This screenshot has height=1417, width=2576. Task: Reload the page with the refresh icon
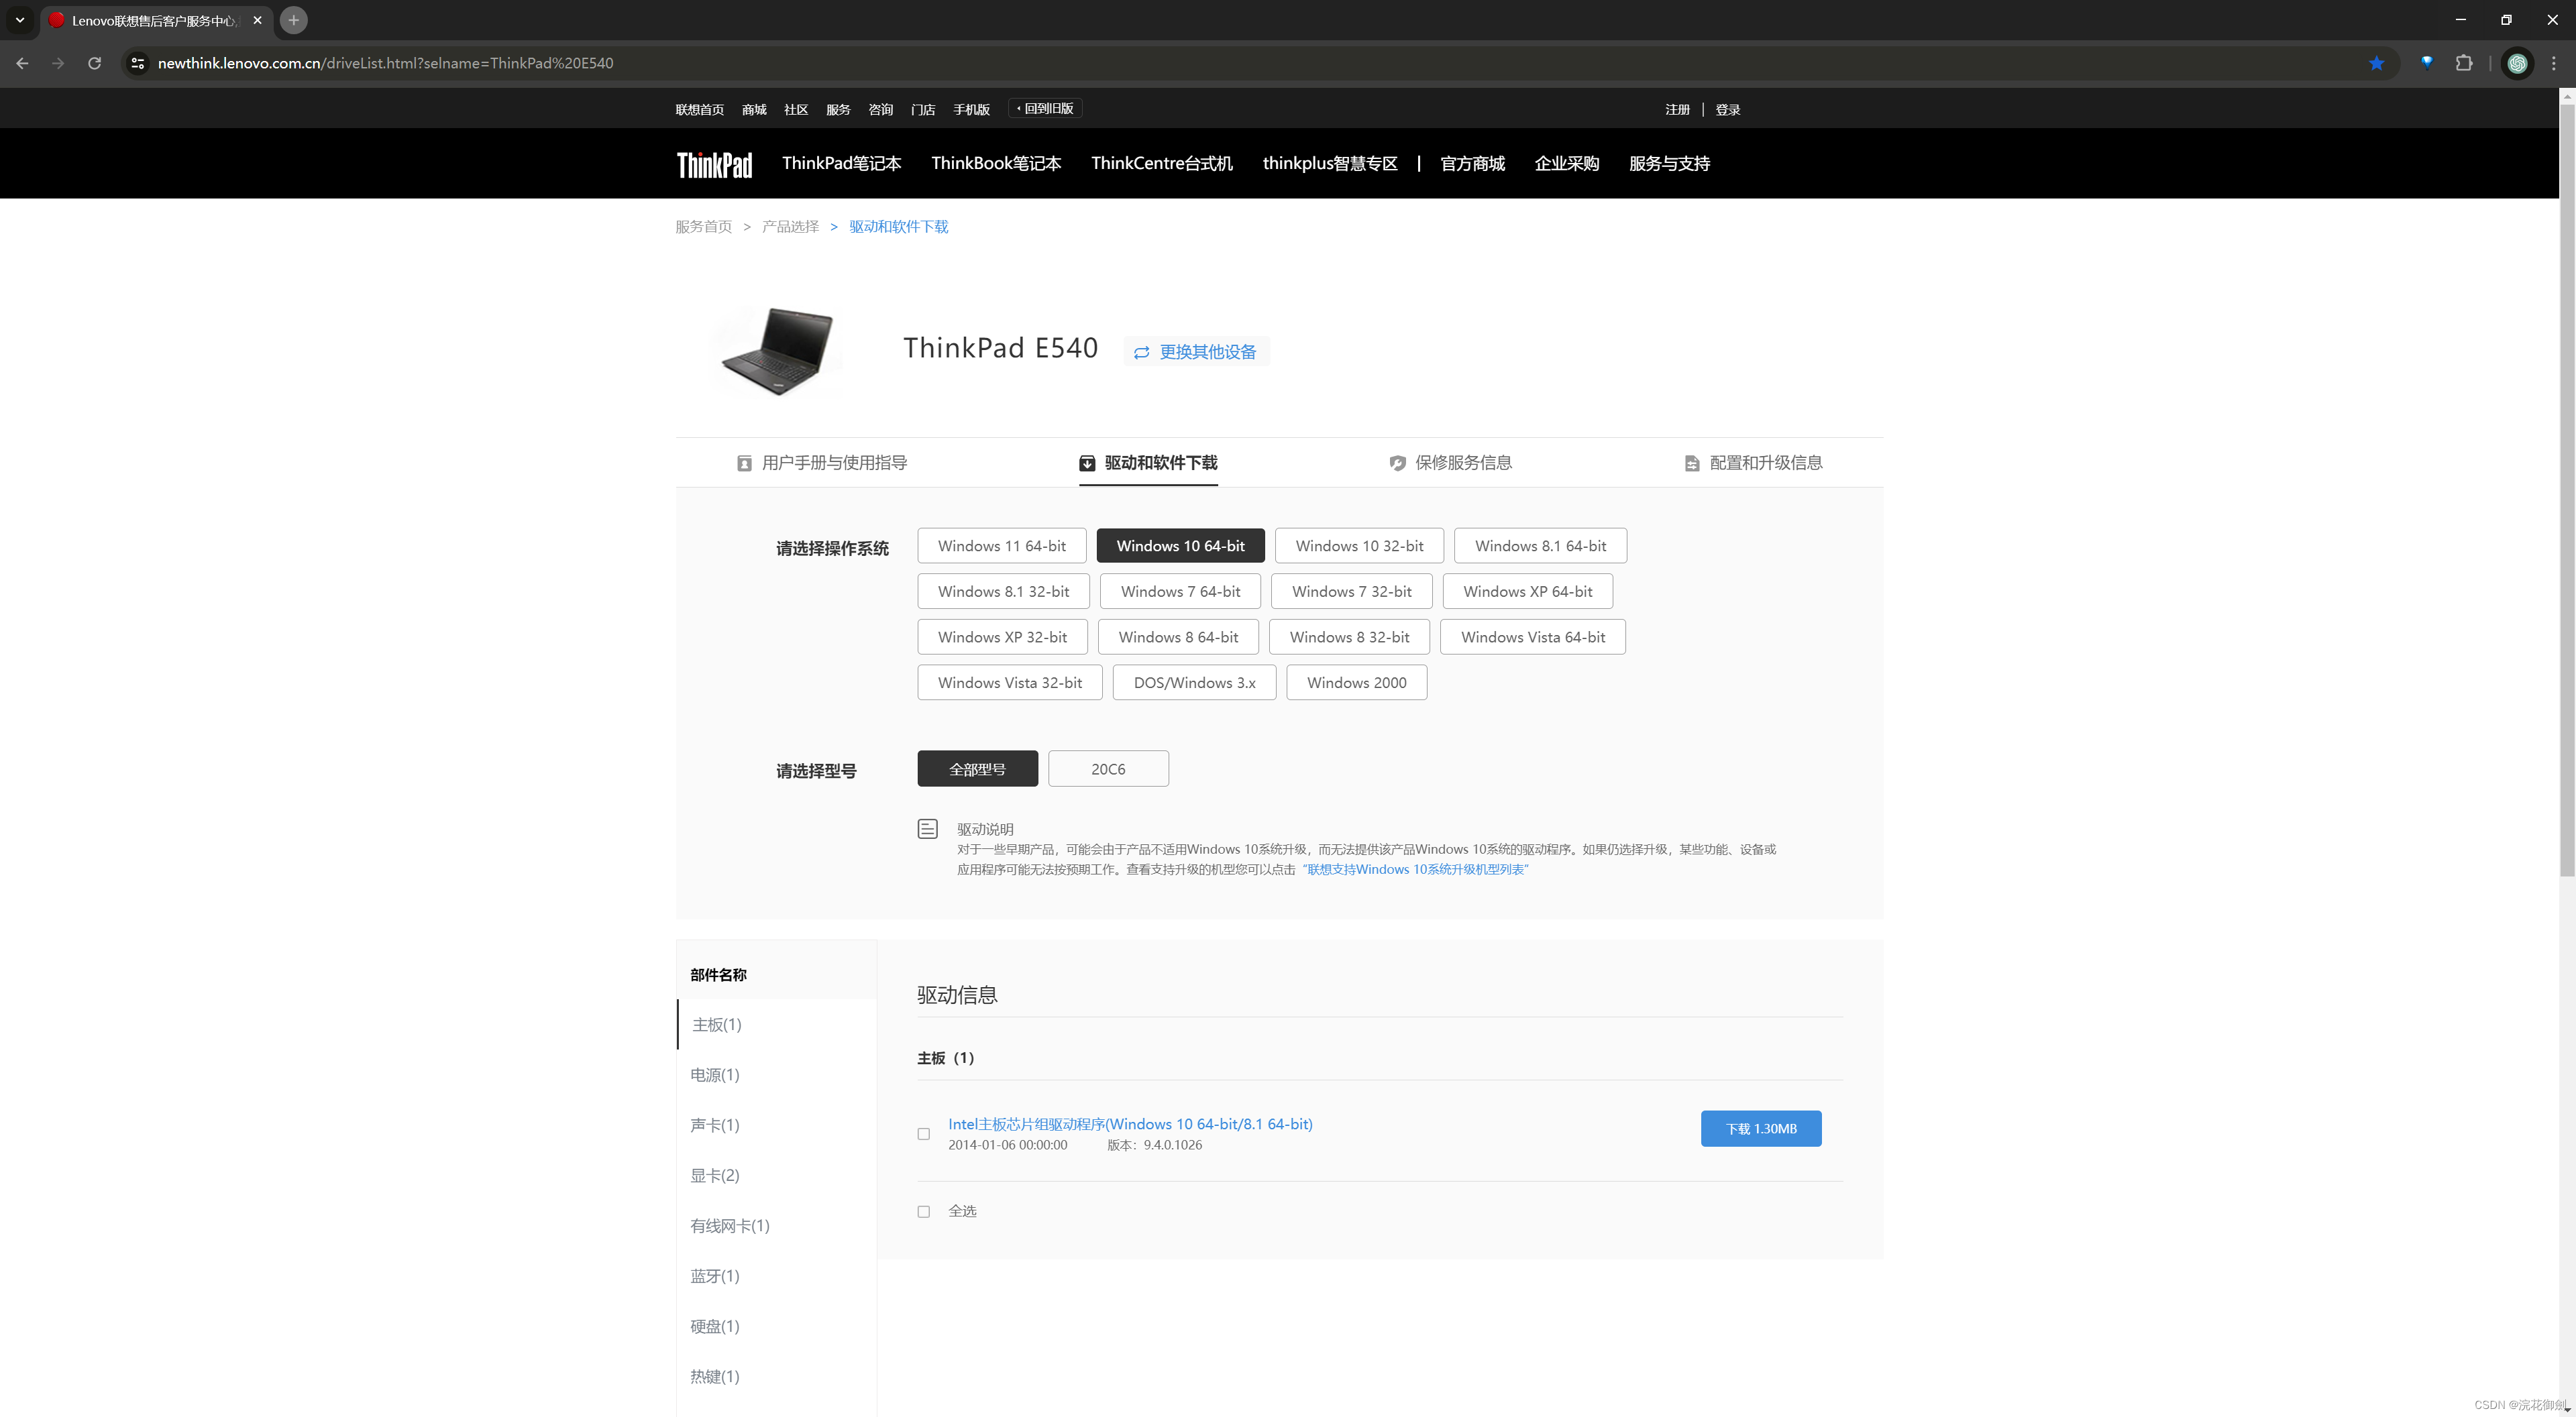94,63
